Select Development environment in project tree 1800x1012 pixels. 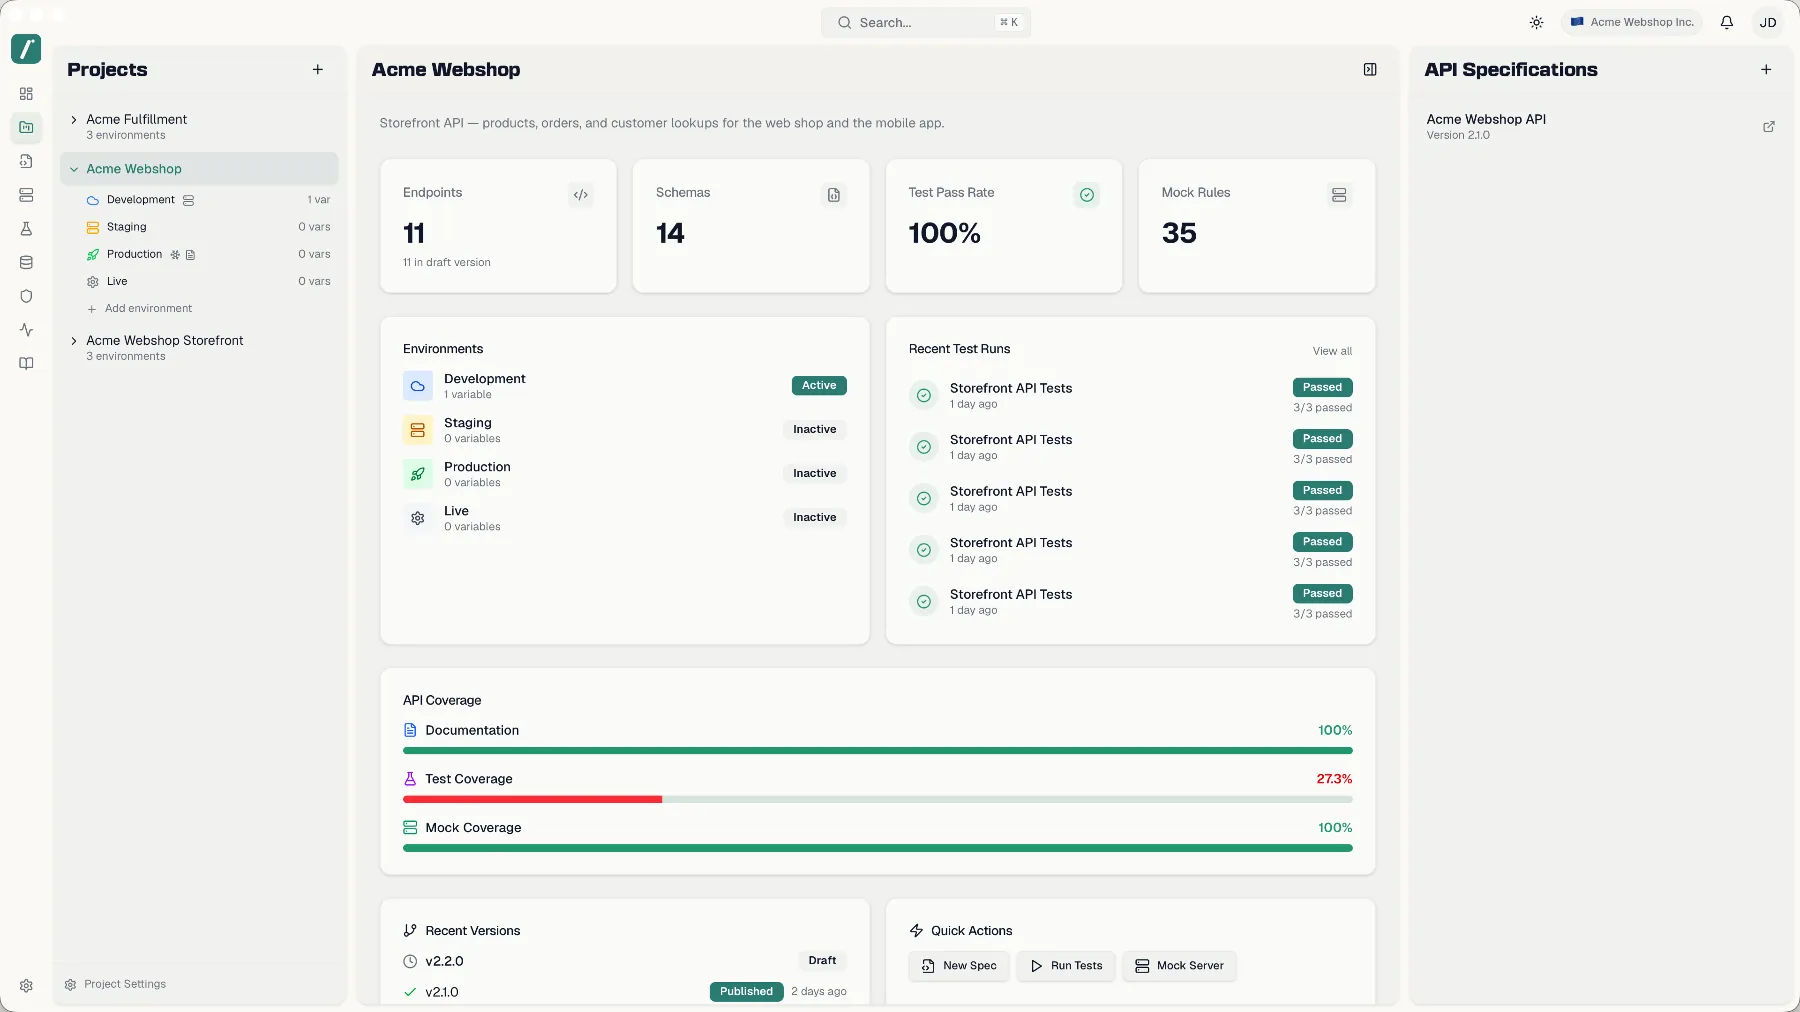click(x=208, y=200)
